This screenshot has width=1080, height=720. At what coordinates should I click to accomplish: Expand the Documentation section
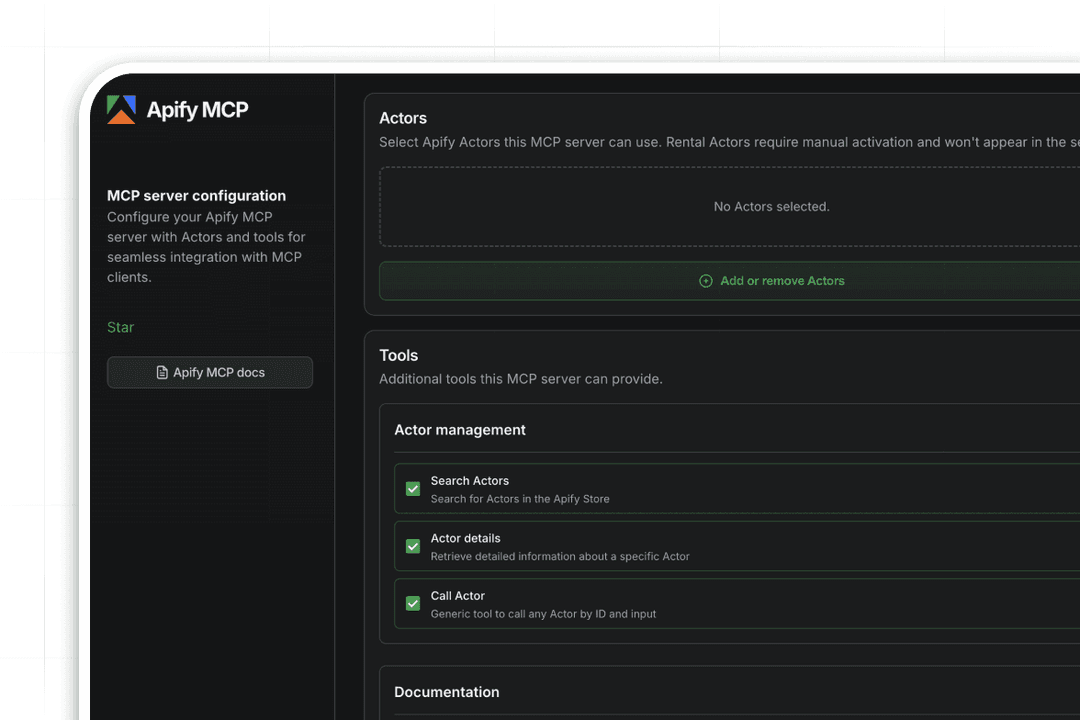pos(447,692)
